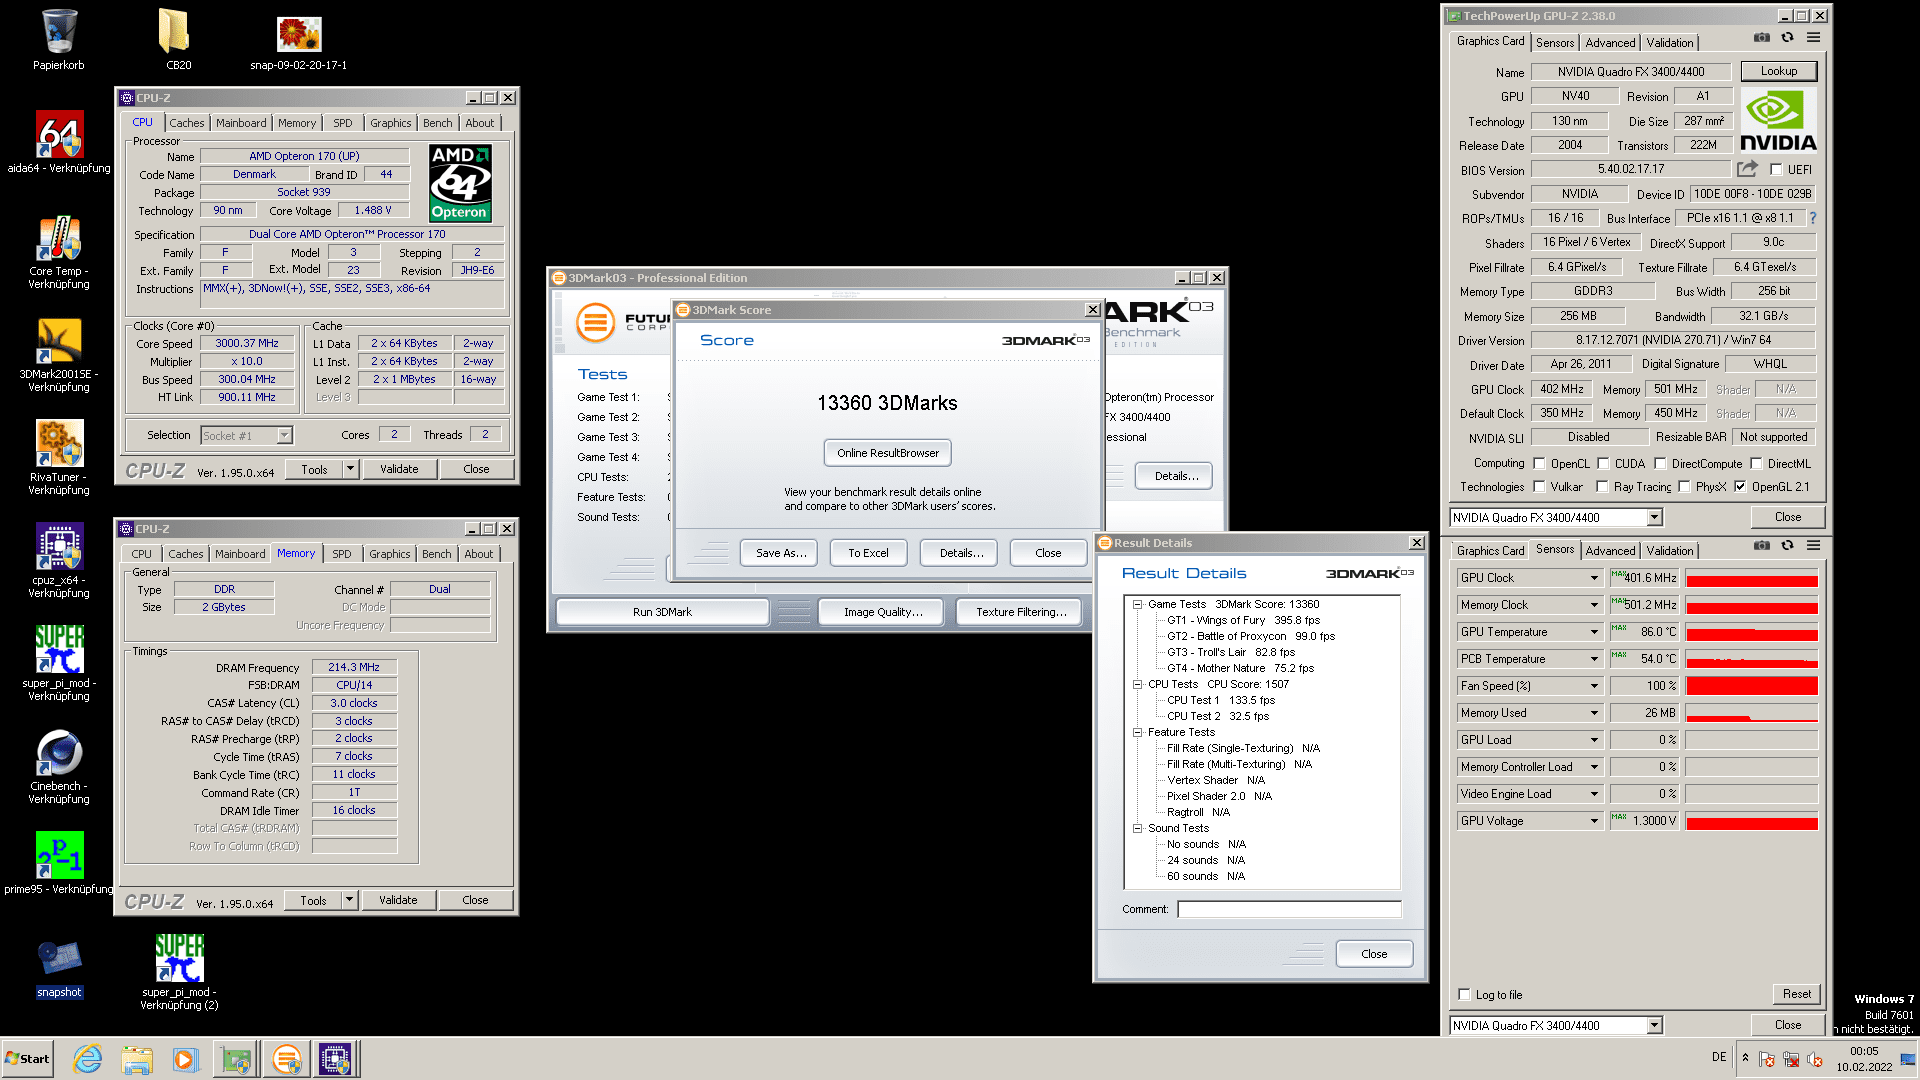The width and height of the screenshot is (1920, 1080).
Task: Open the snap-09-02-20-17-1 image file
Action: 298,40
